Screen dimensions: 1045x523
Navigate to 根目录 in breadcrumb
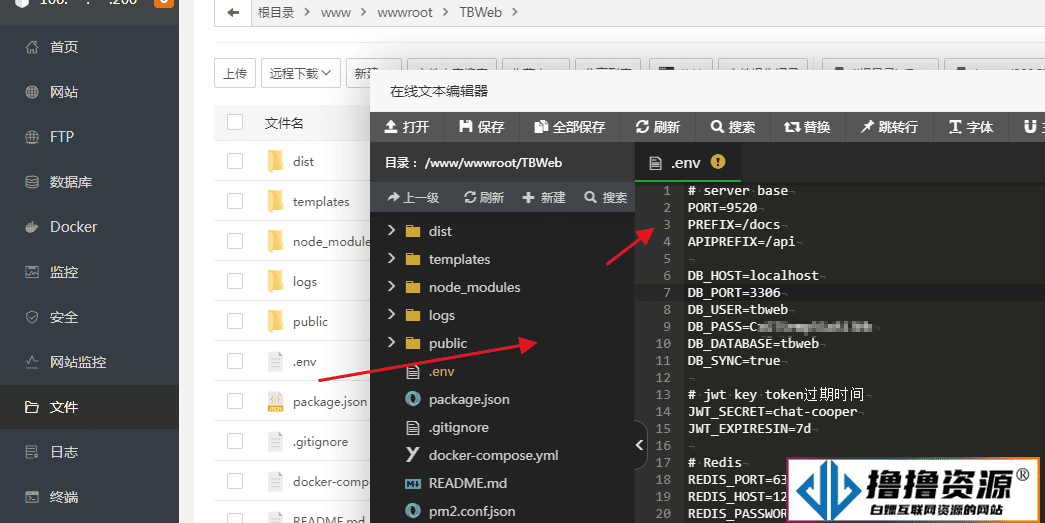[x=276, y=12]
